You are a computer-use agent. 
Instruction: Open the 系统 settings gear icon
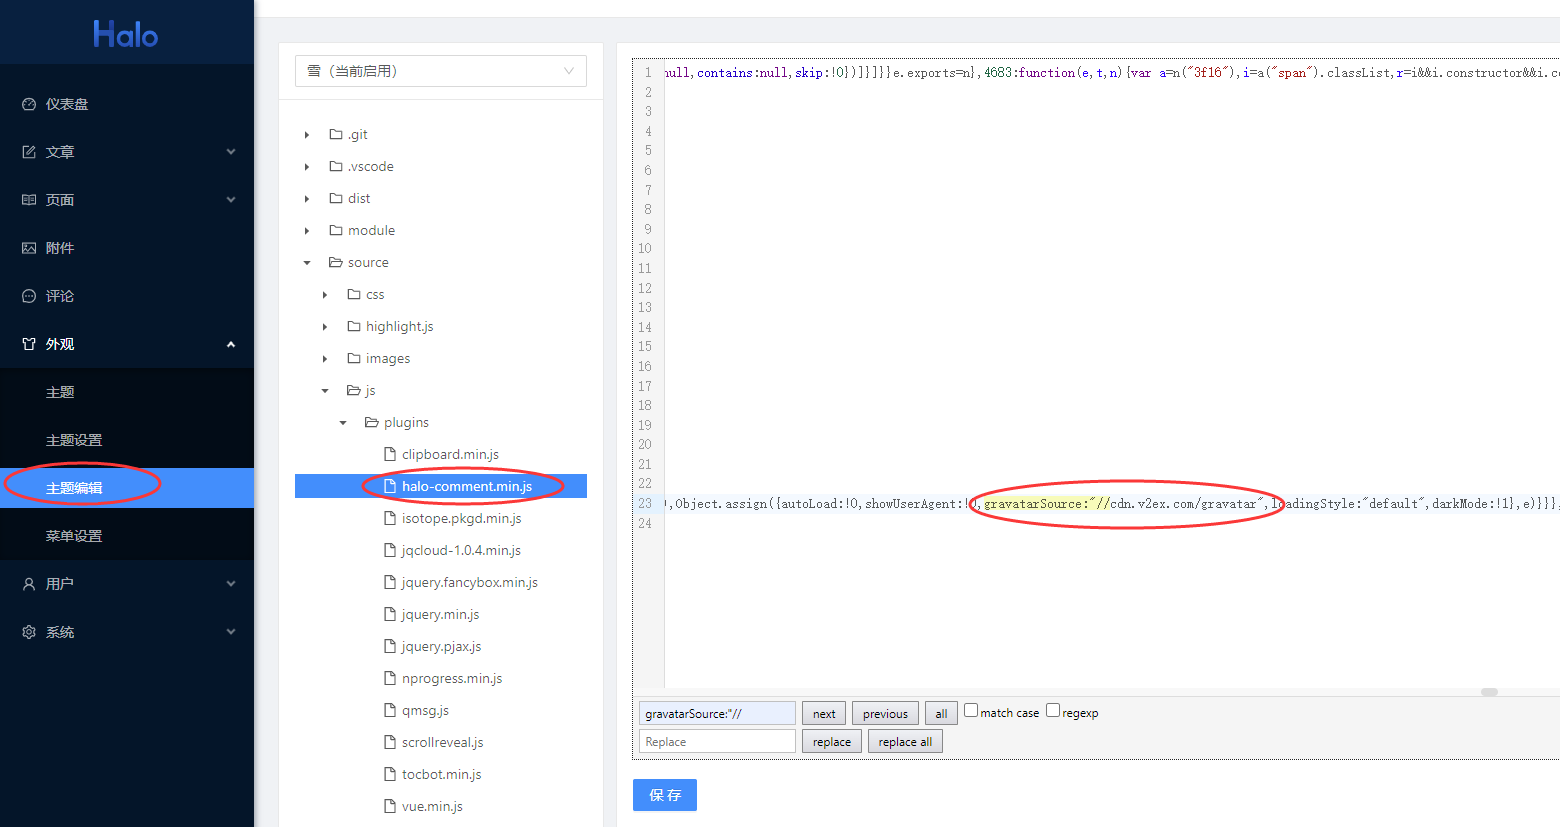[28, 631]
